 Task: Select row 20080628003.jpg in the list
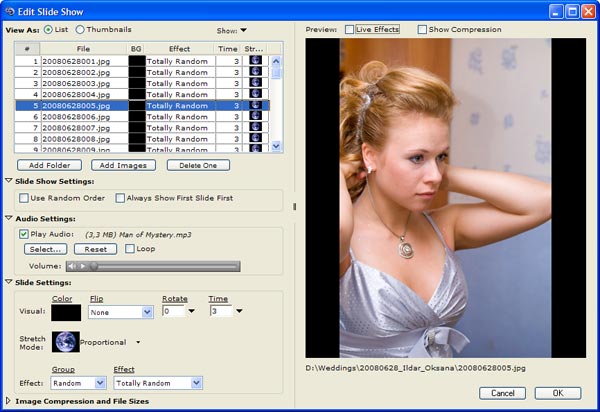pyautogui.click(x=142, y=83)
